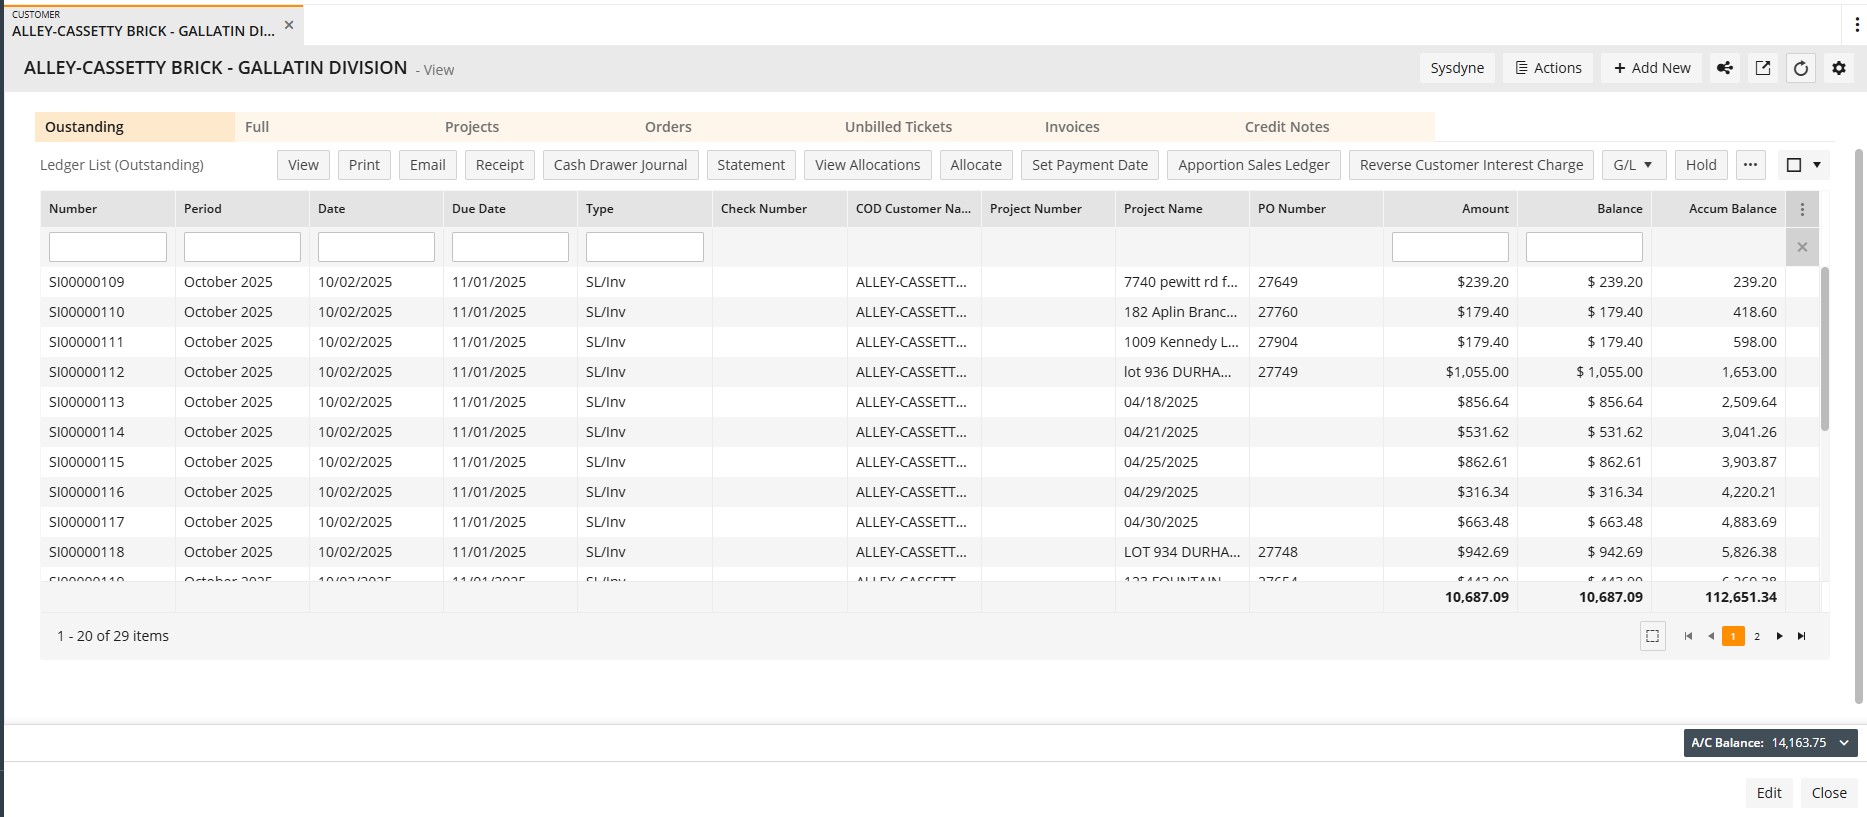Open dropdown arrow next to select-all checkbox

[x=1817, y=165]
